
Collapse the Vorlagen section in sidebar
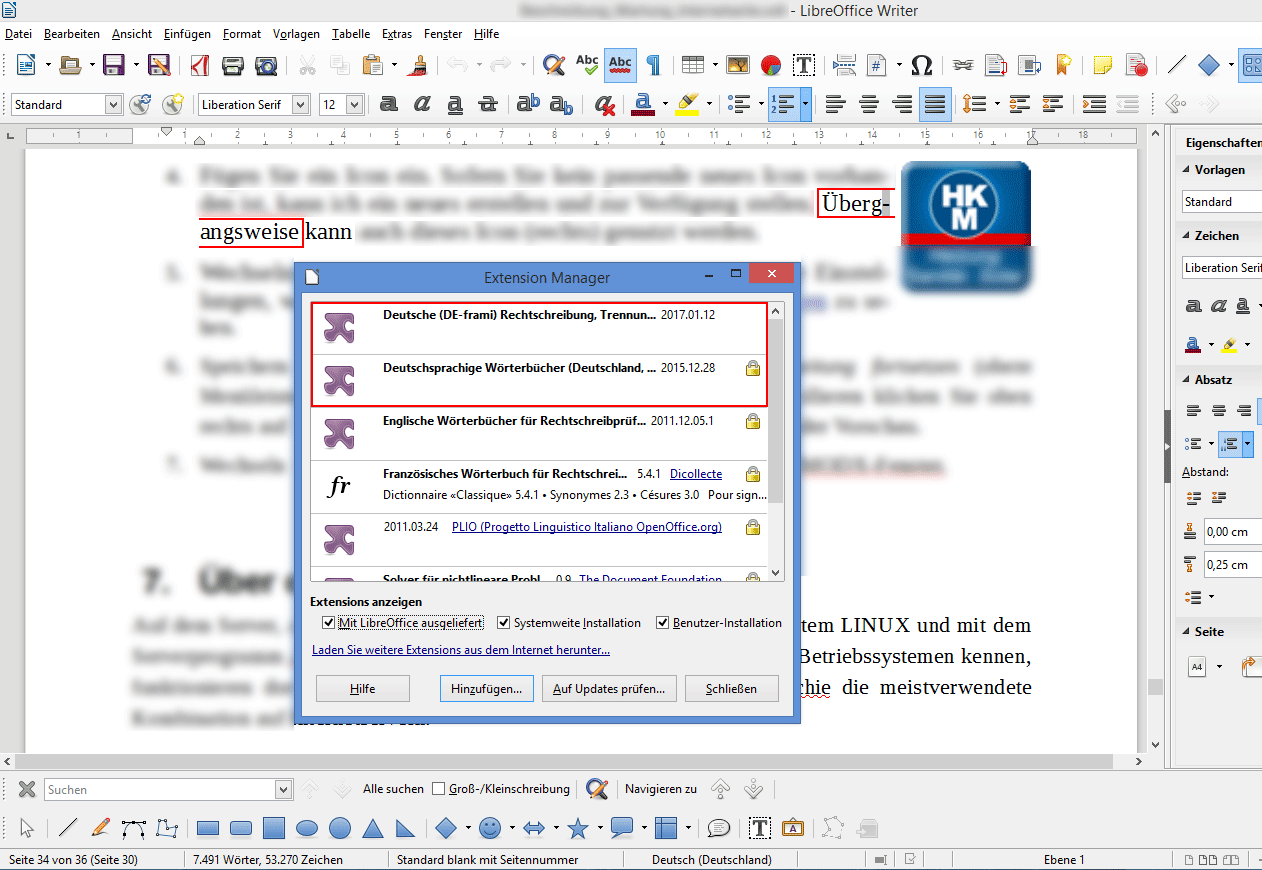1185,170
